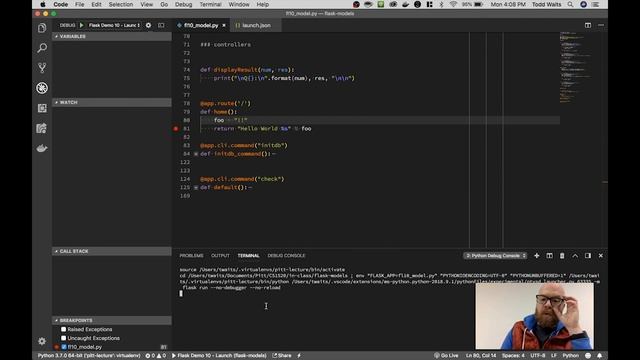
Task: Open editor More Actions ellipsis
Action: click(601, 25)
